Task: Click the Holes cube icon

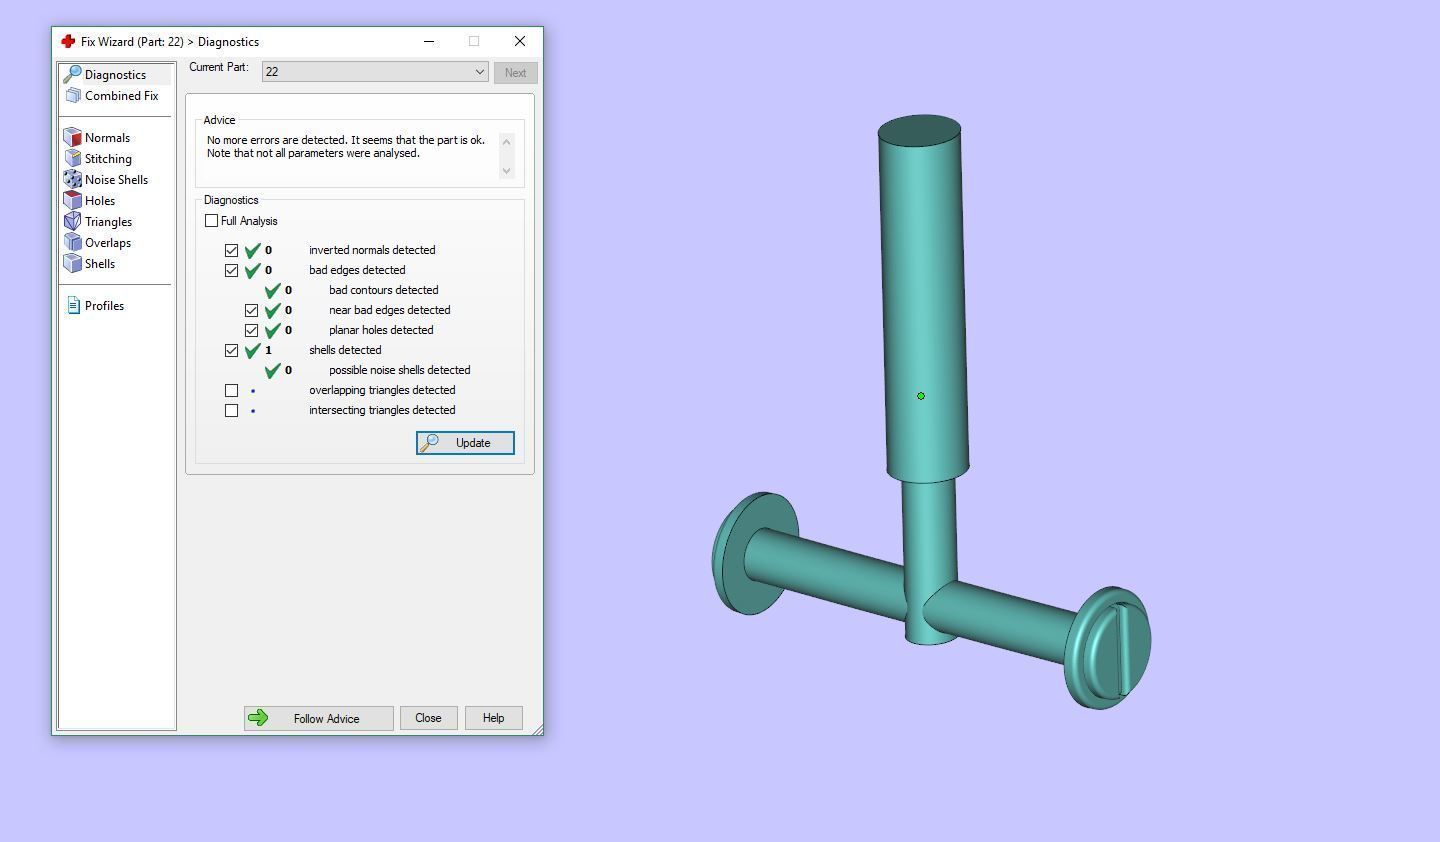Action: coord(72,201)
